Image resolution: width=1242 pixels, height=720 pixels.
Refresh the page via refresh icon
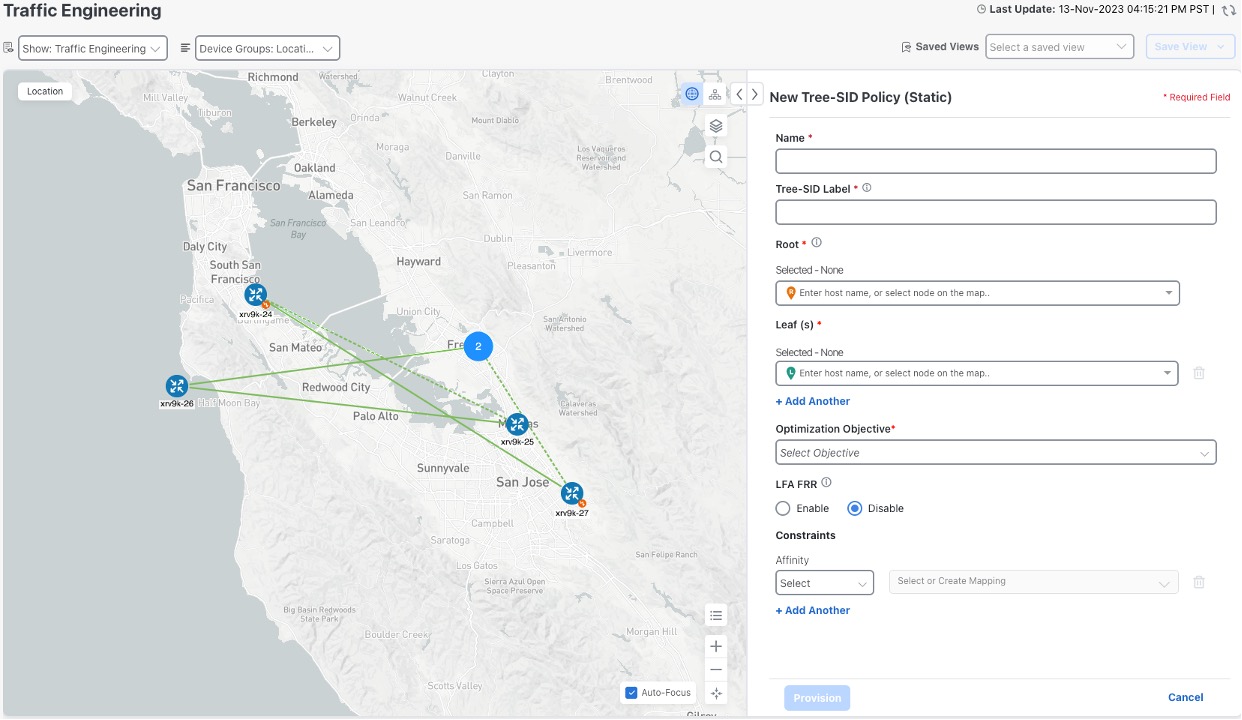[1229, 10]
